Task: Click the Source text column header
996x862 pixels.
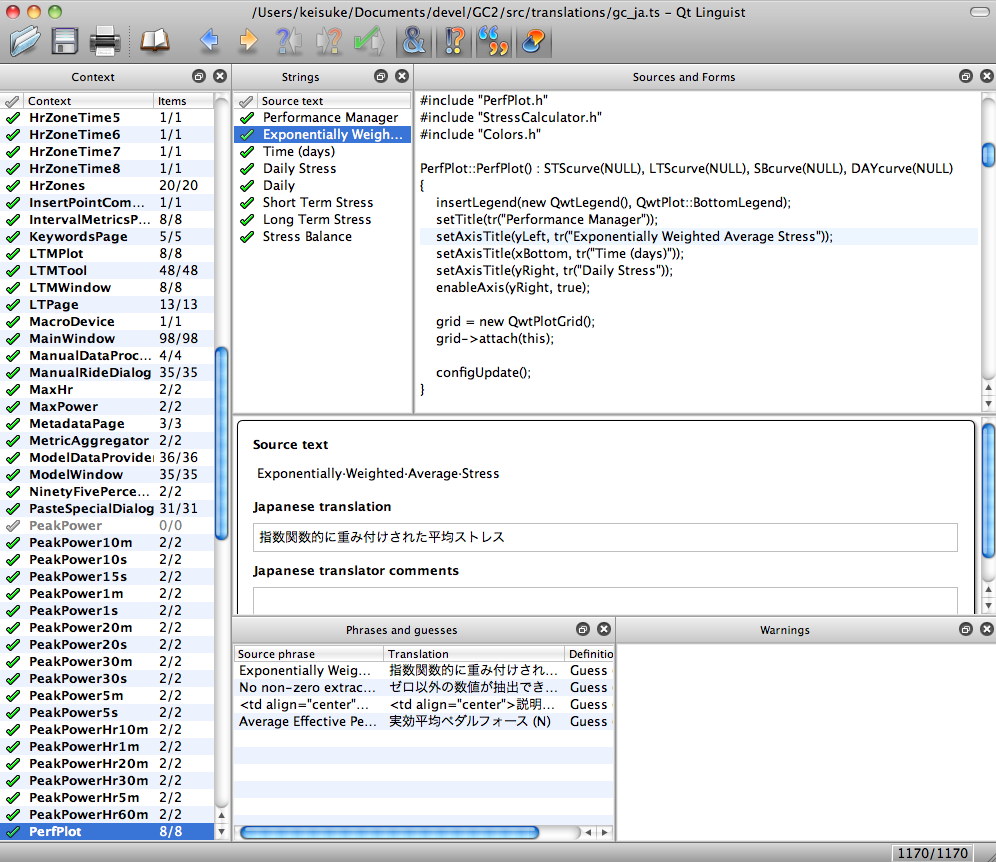Action: click(333, 101)
